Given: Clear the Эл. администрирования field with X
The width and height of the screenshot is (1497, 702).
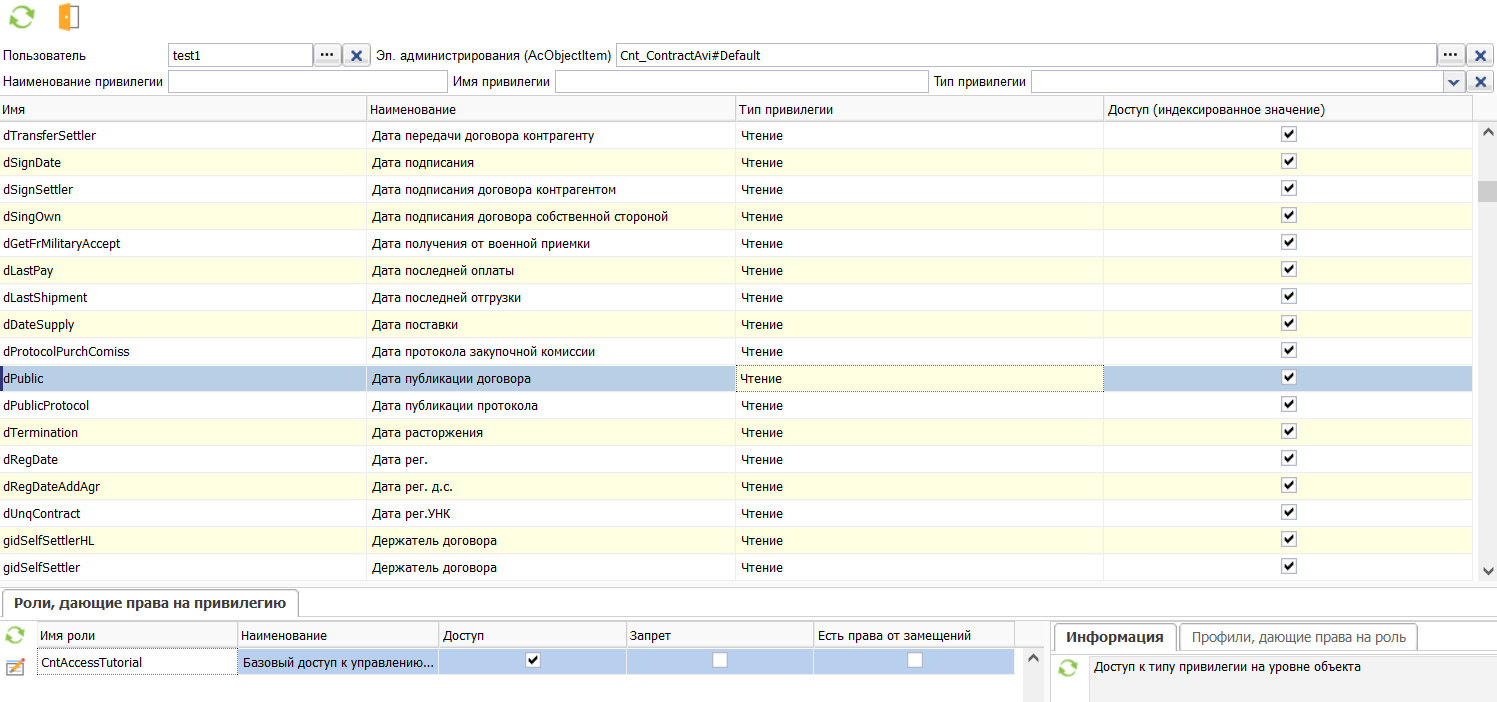Looking at the screenshot, I should 1481,56.
